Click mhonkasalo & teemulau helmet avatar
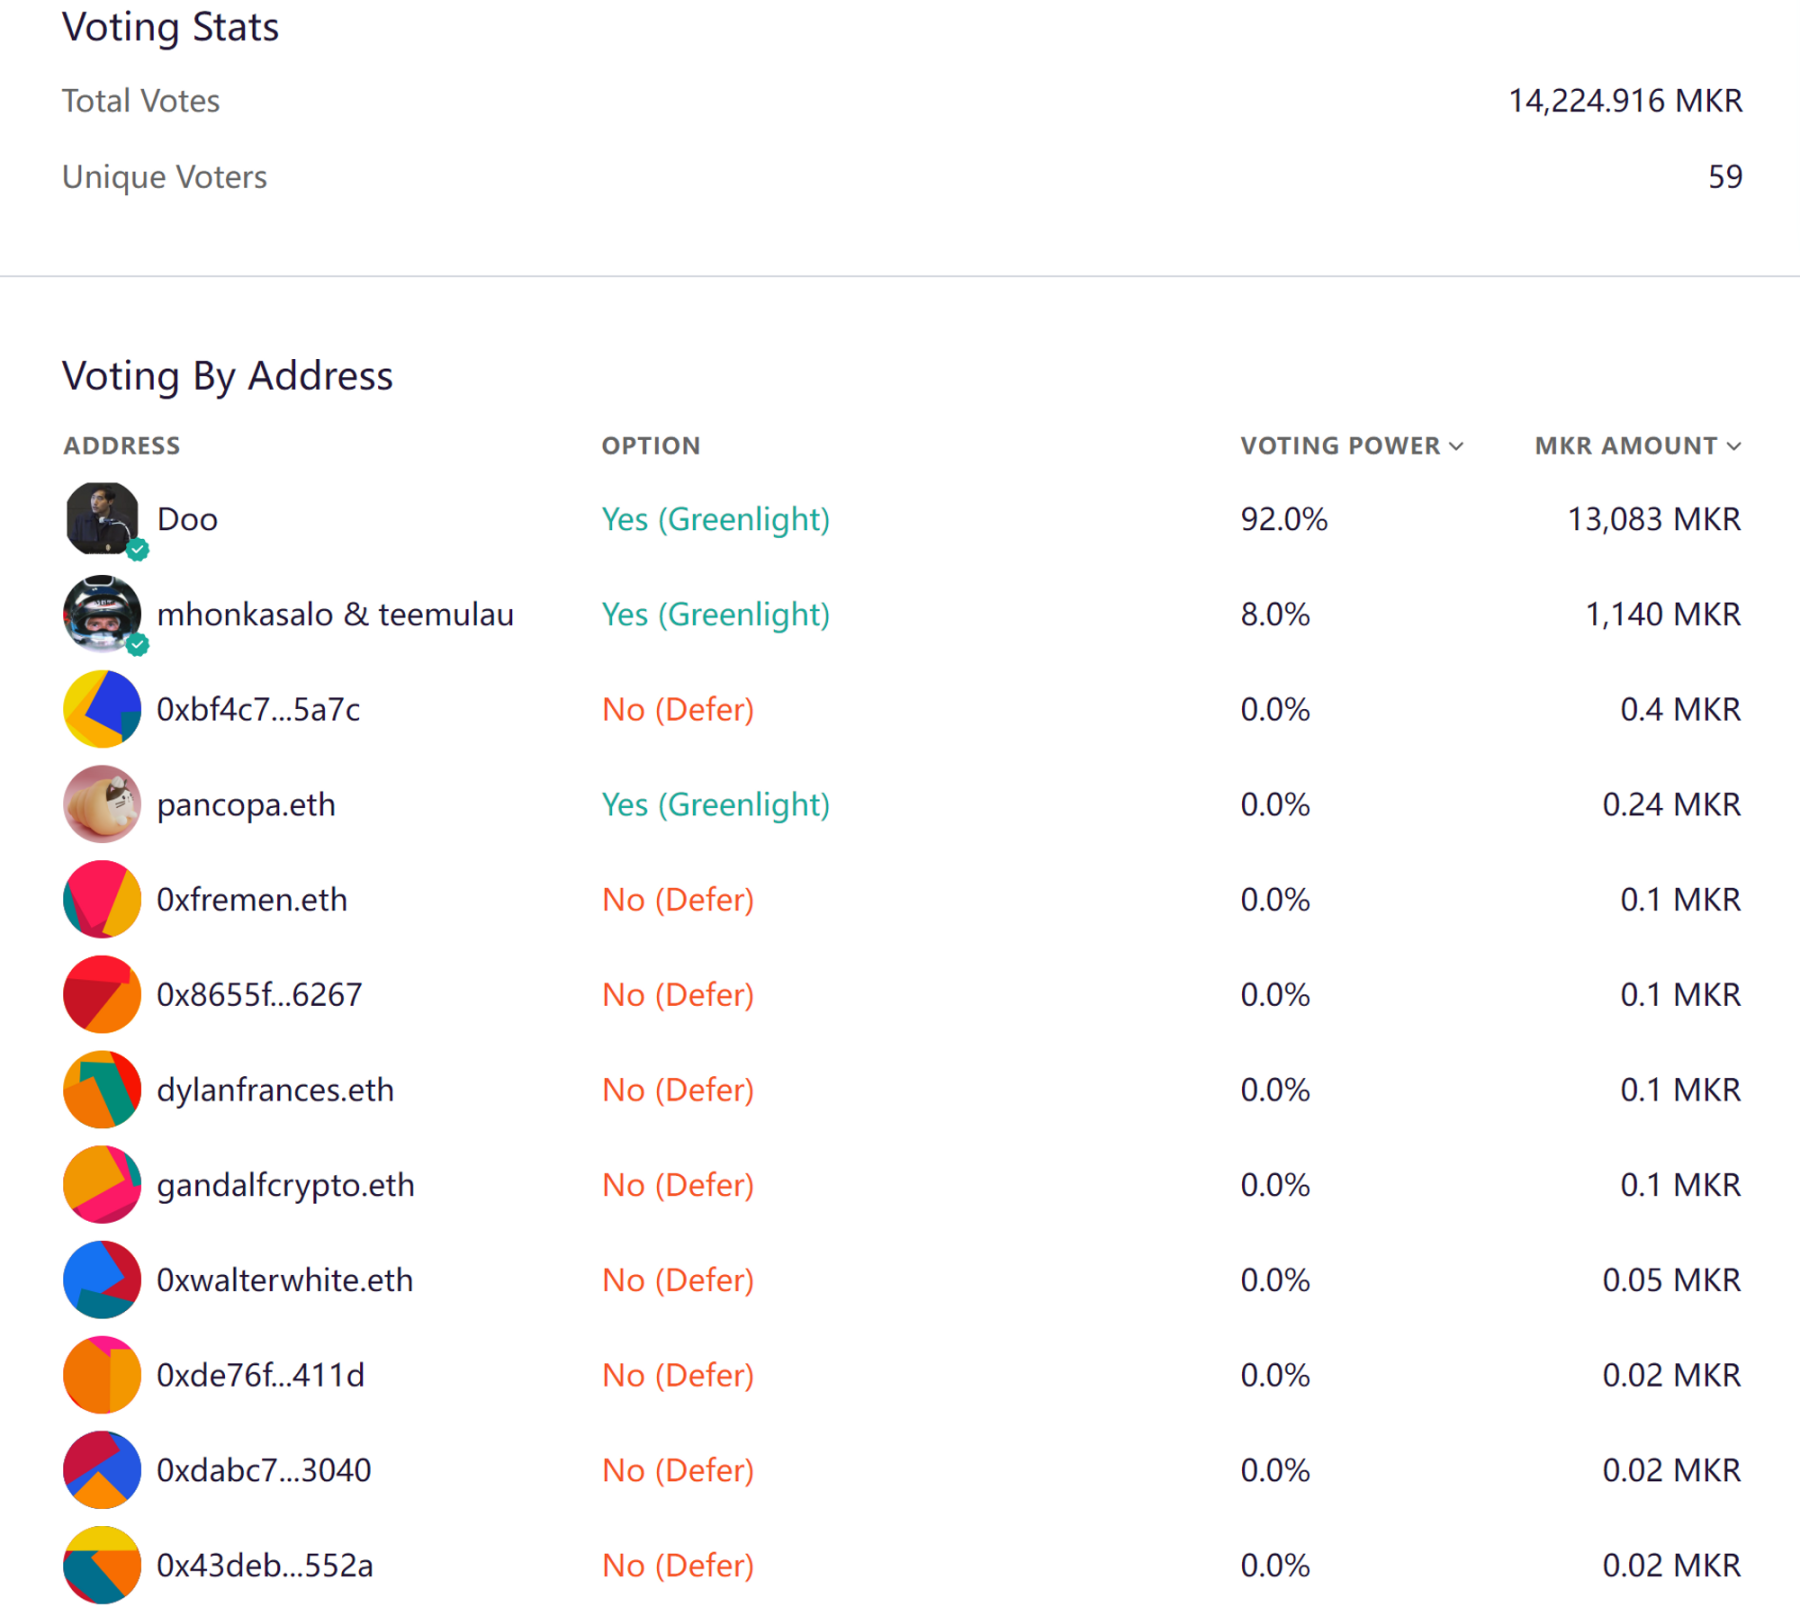This screenshot has width=1800, height=1607. [x=101, y=613]
